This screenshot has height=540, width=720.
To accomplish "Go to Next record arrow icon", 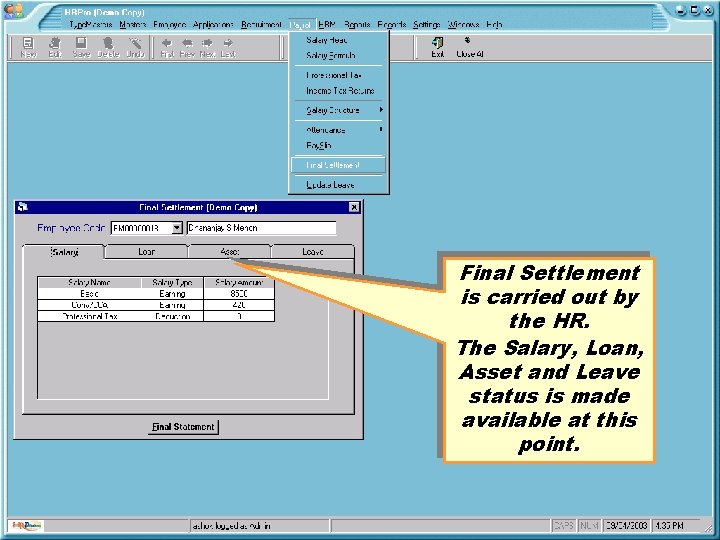I will coord(208,43).
